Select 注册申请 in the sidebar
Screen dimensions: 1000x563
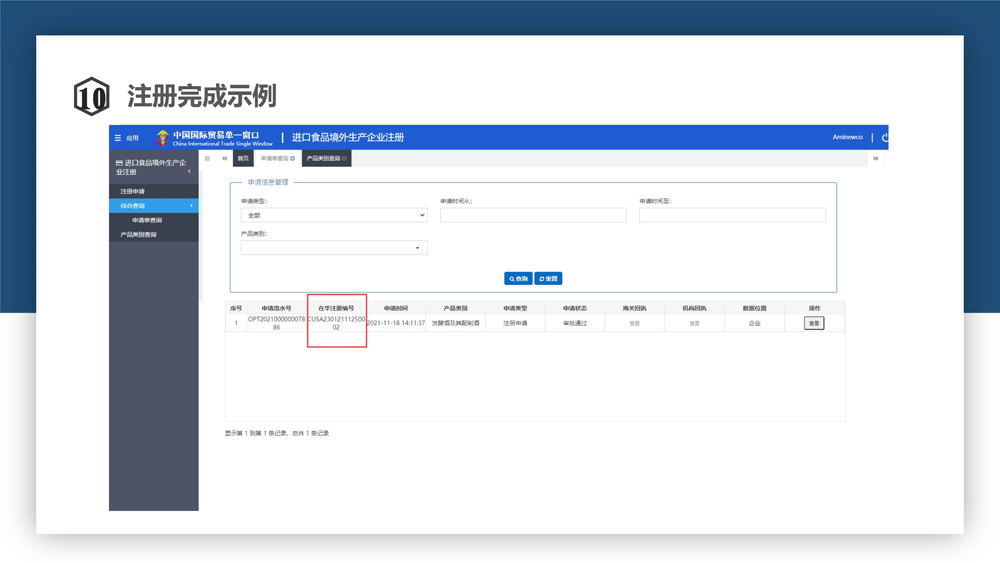133,191
